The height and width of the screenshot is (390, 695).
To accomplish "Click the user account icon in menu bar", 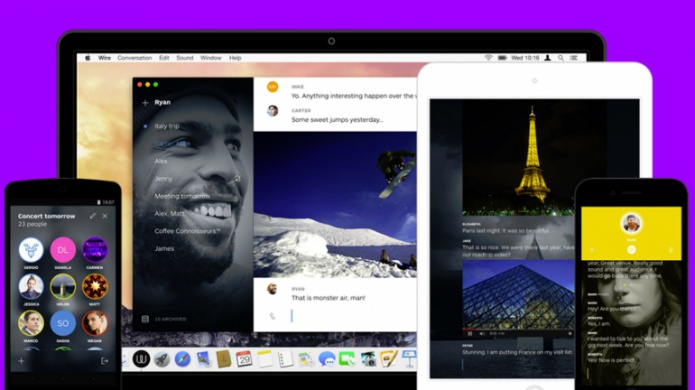I will click(548, 58).
